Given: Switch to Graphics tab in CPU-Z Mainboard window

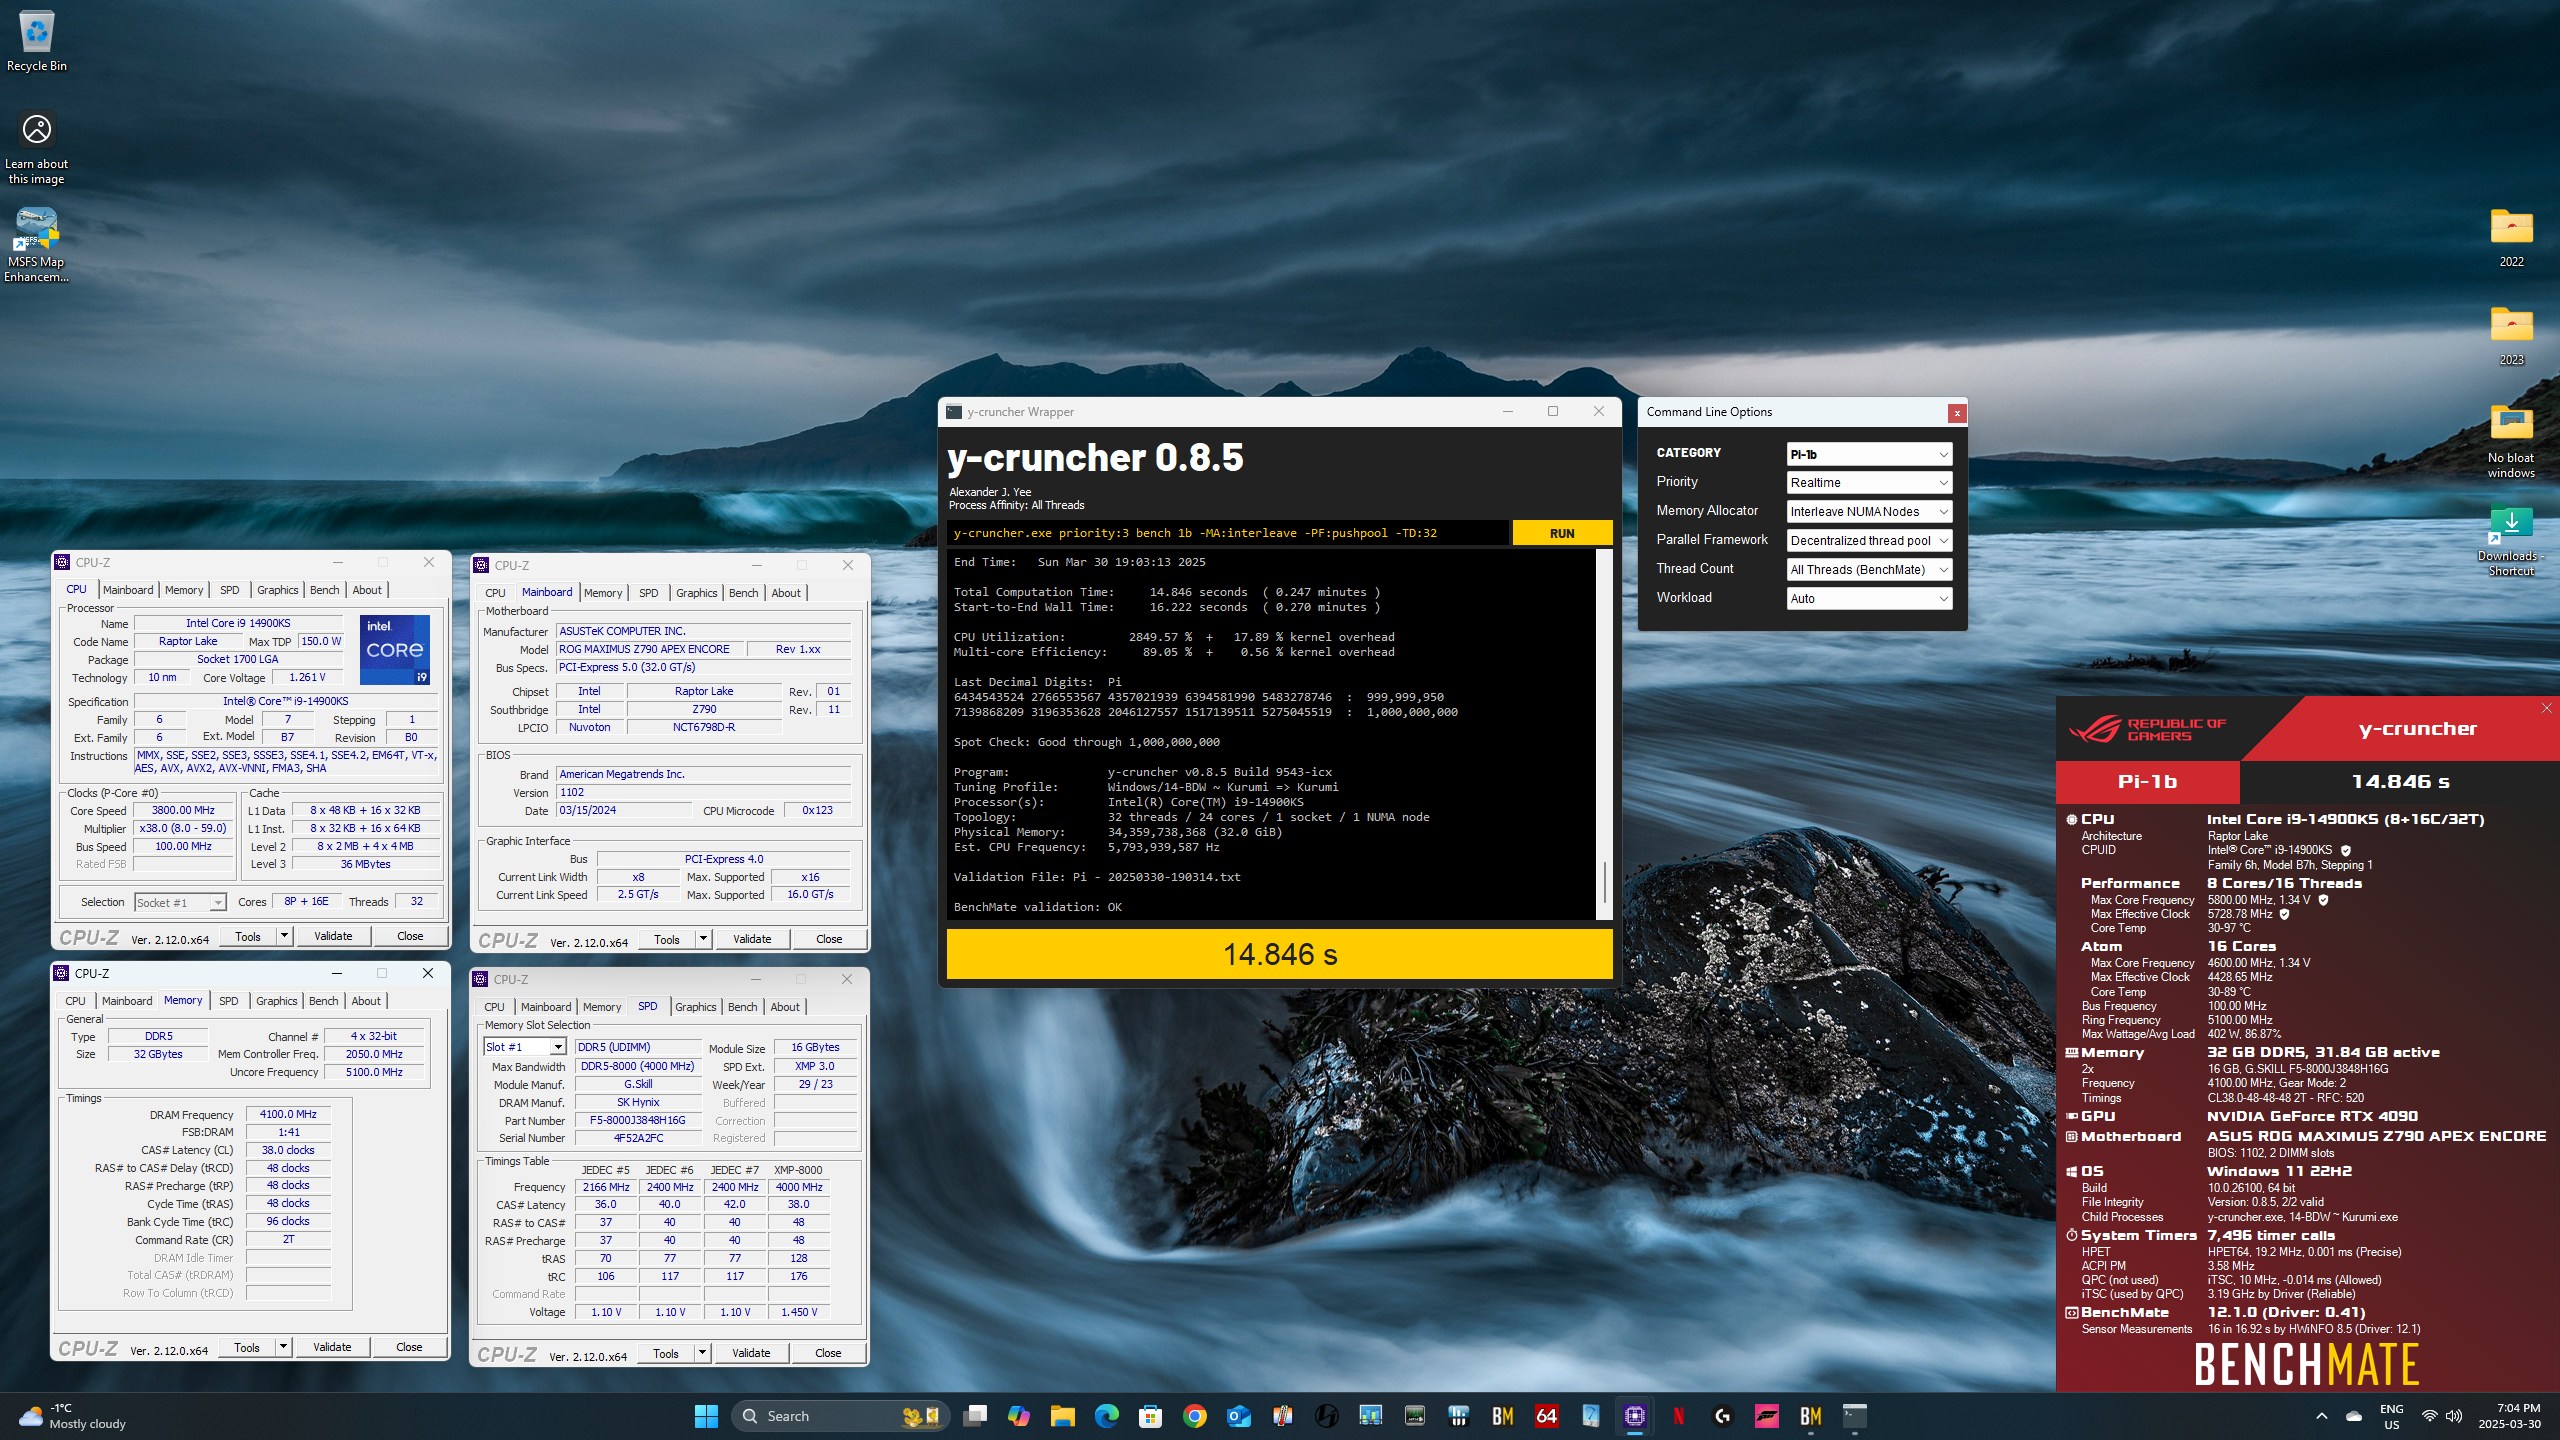Looking at the screenshot, I should coord(696,593).
